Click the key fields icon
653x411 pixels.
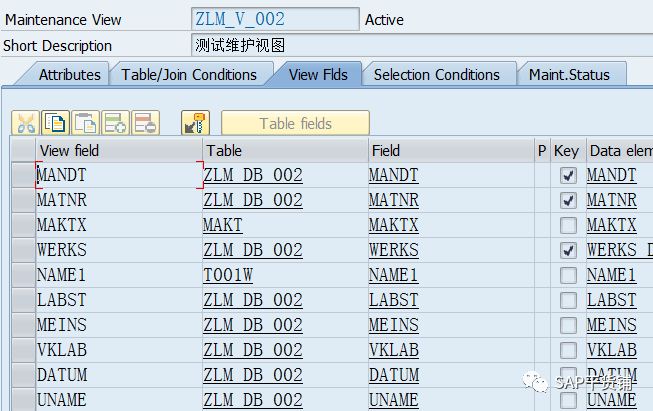point(195,124)
